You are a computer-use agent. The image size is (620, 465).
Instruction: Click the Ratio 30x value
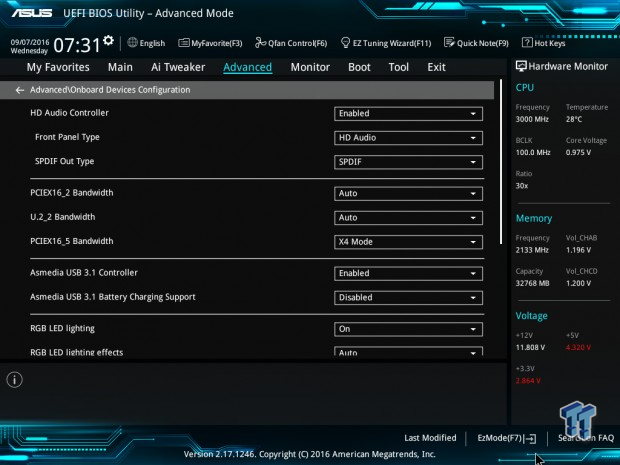(x=522, y=185)
